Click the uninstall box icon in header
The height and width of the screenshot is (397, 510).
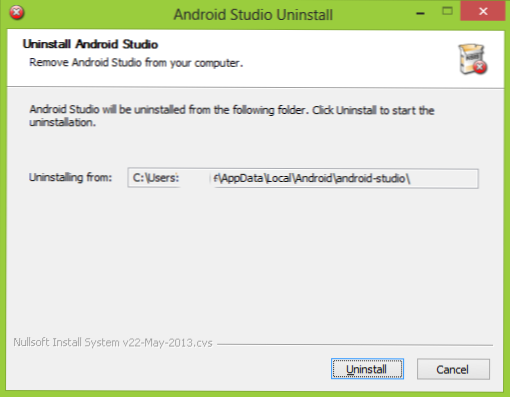[473, 59]
